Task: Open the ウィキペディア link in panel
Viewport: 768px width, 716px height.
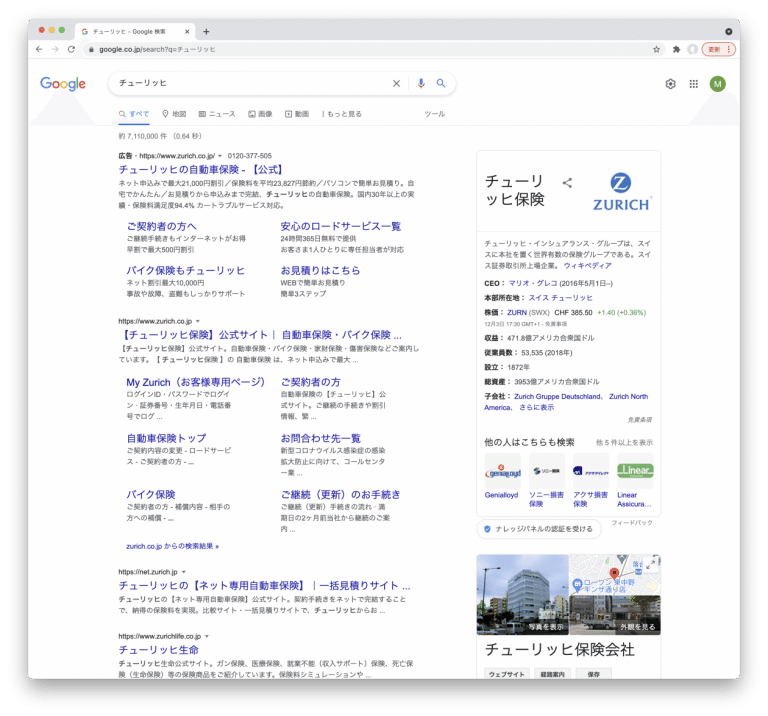Action: click(587, 265)
